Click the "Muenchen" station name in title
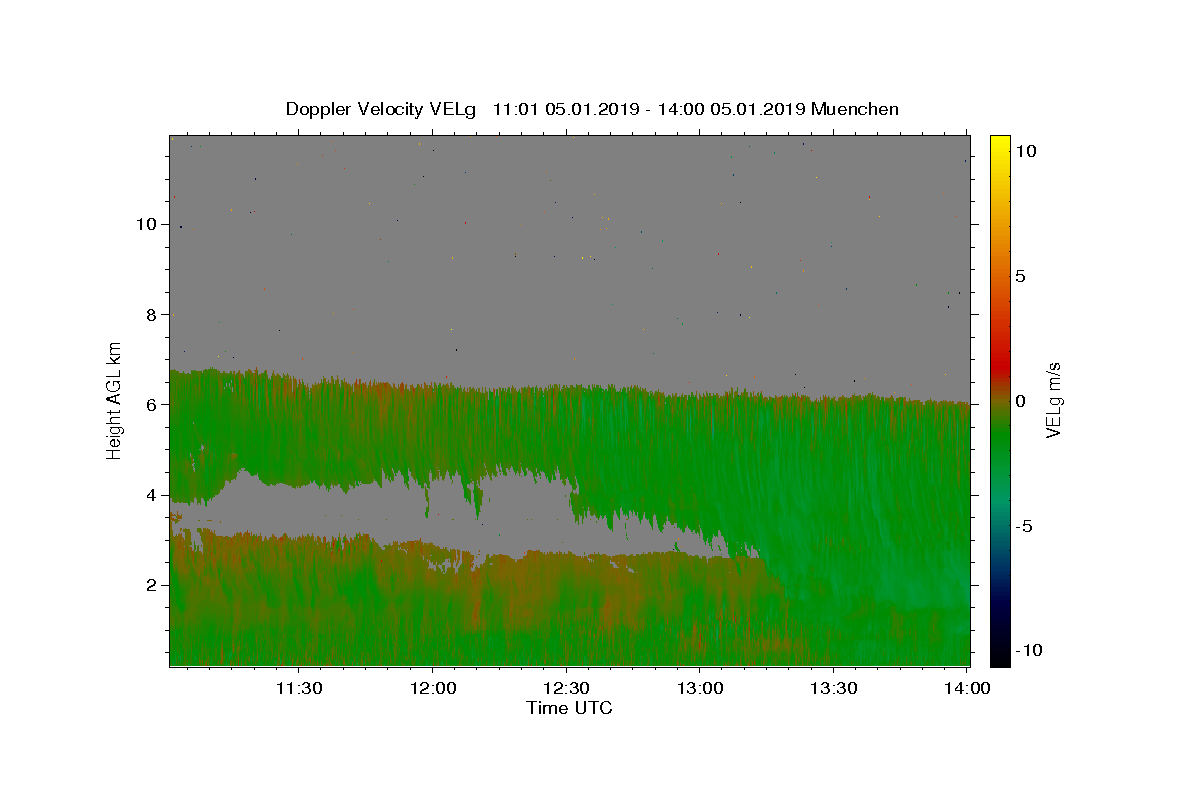Image resolution: width=1200 pixels, height=800 pixels. tap(855, 109)
